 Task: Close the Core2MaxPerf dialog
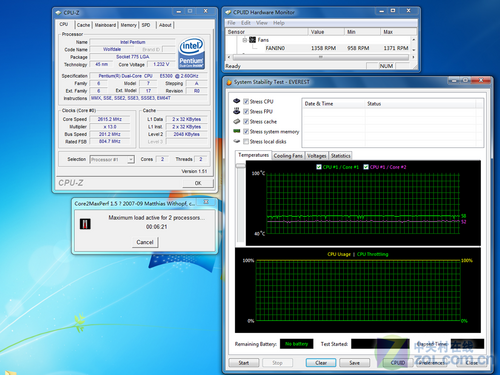pyautogui.click(x=206, y=202)
